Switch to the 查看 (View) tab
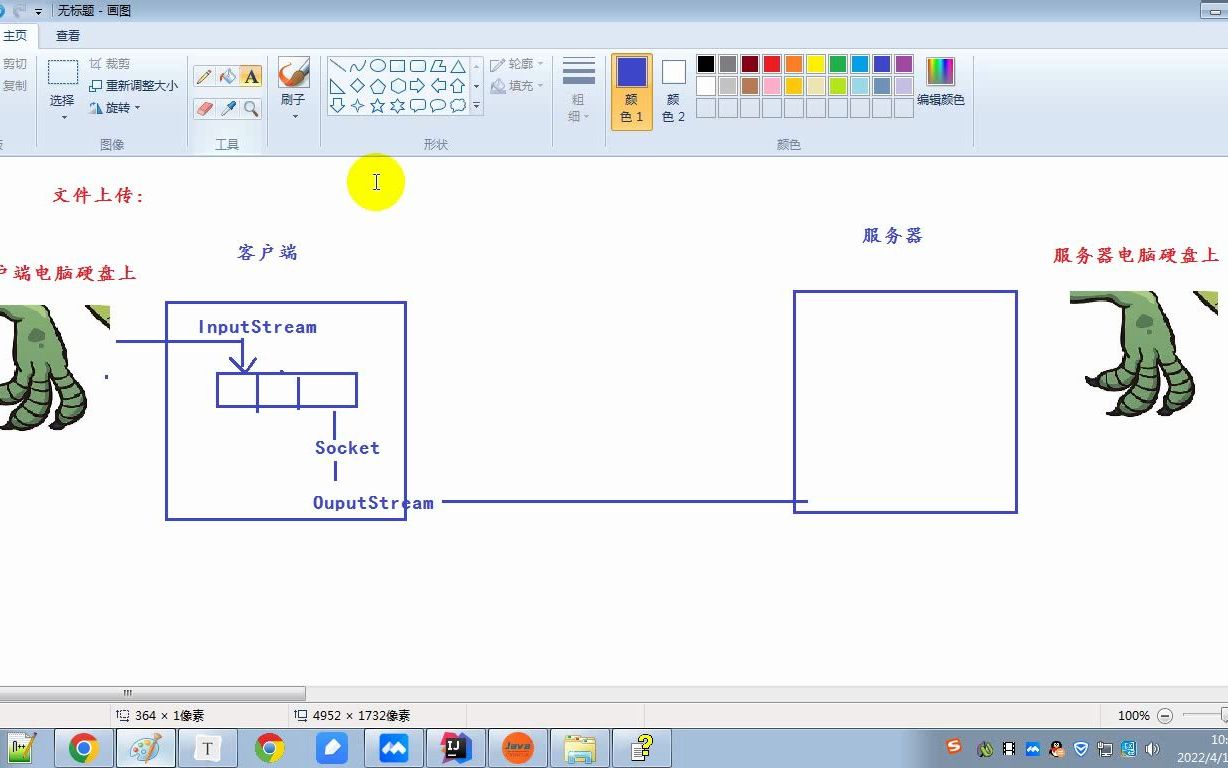This screenshot has width=1228, height=768. click(x=67, y=35)
